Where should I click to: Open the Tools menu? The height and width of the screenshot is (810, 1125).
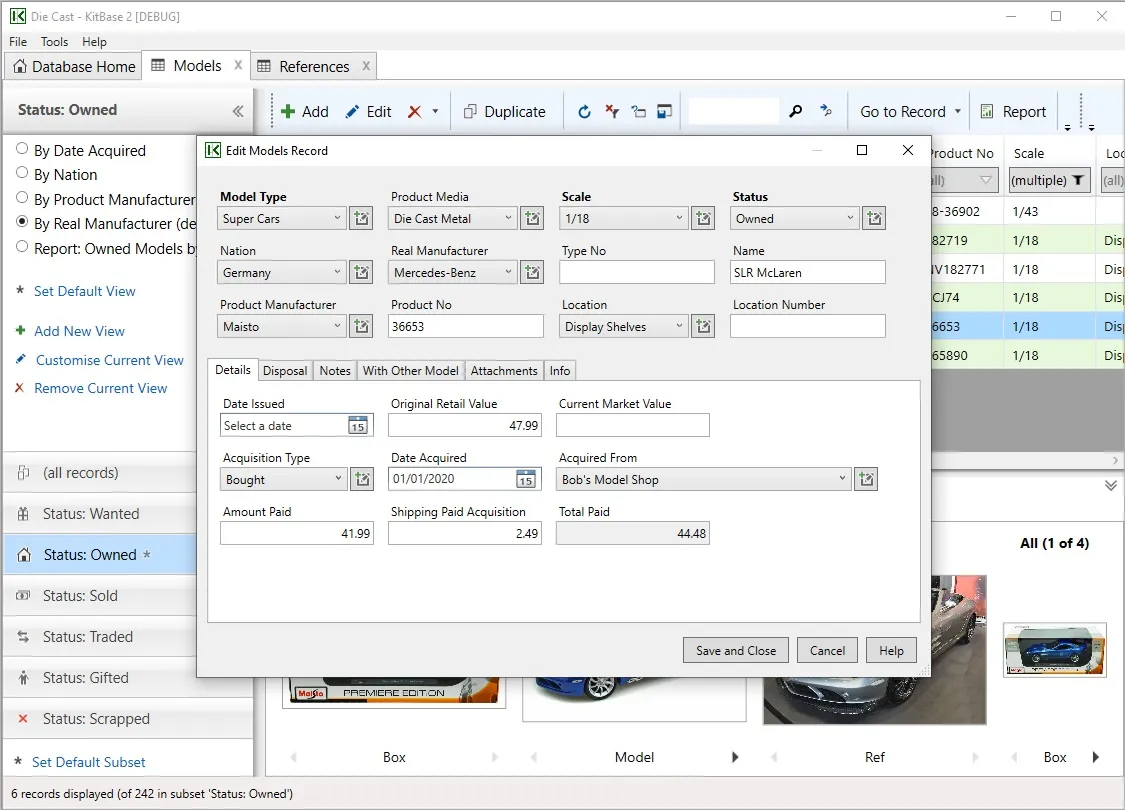(x=54, y=42)
